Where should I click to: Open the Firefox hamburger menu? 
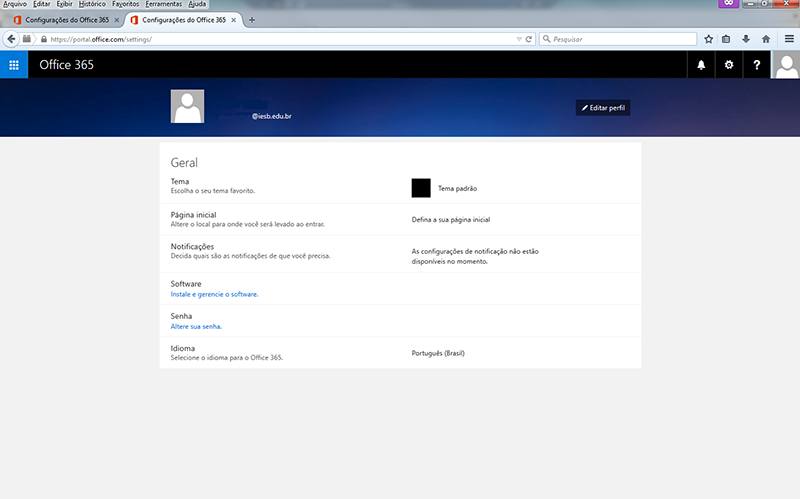coord(789,39)
